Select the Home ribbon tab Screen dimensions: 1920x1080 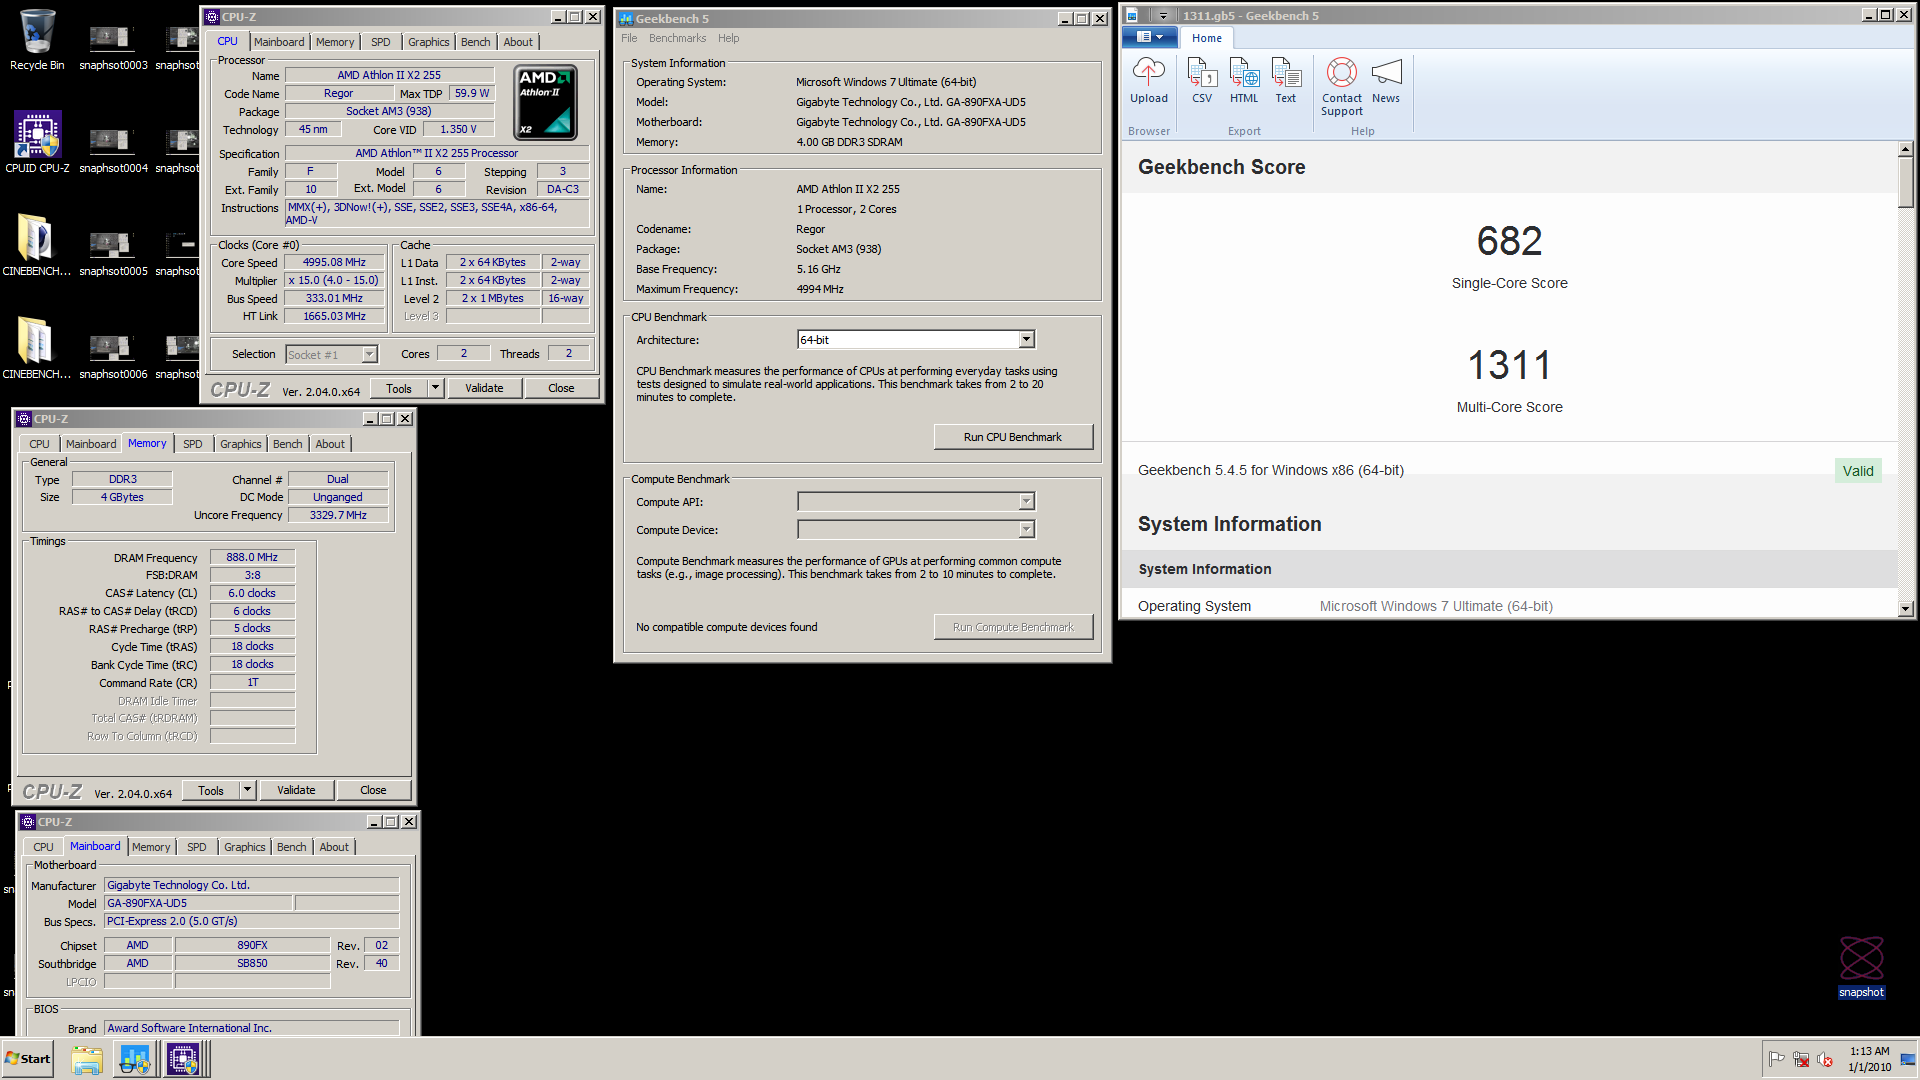pos(1207,38)
